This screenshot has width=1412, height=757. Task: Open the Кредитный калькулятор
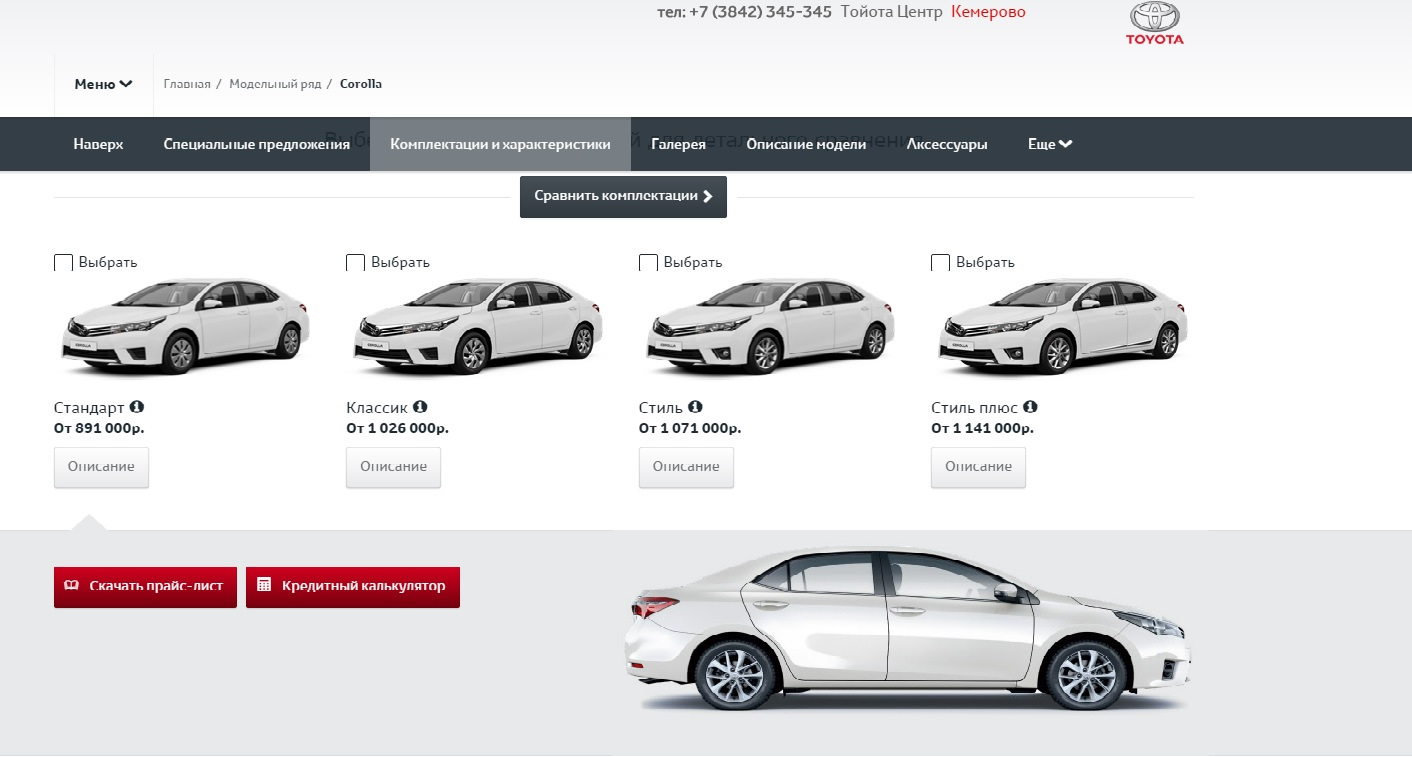353,586
